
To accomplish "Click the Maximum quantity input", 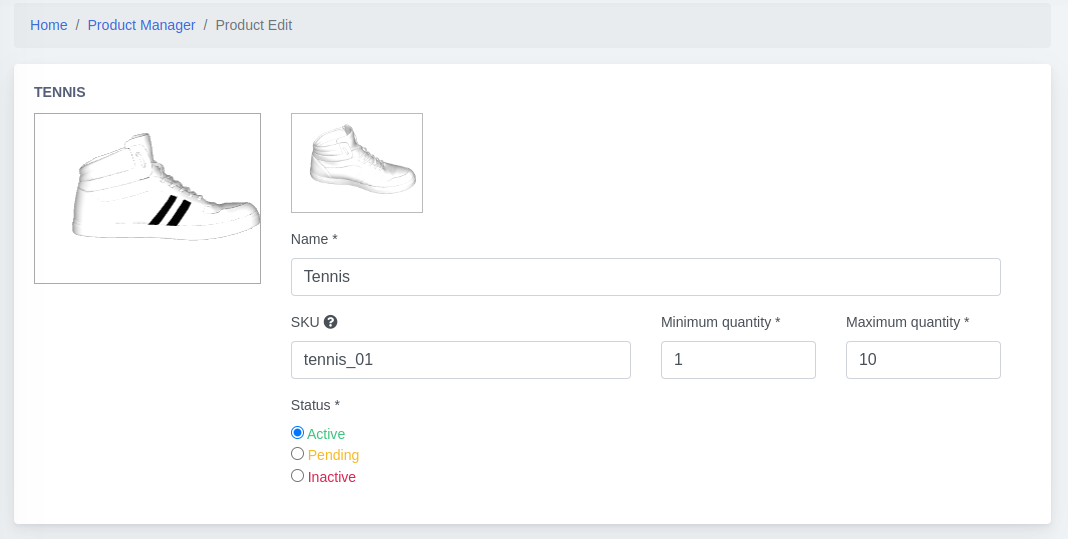I will coord(923,360).
